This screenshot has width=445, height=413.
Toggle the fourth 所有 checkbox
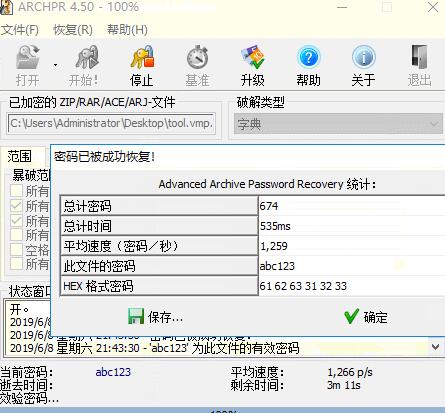pos(16,235)
